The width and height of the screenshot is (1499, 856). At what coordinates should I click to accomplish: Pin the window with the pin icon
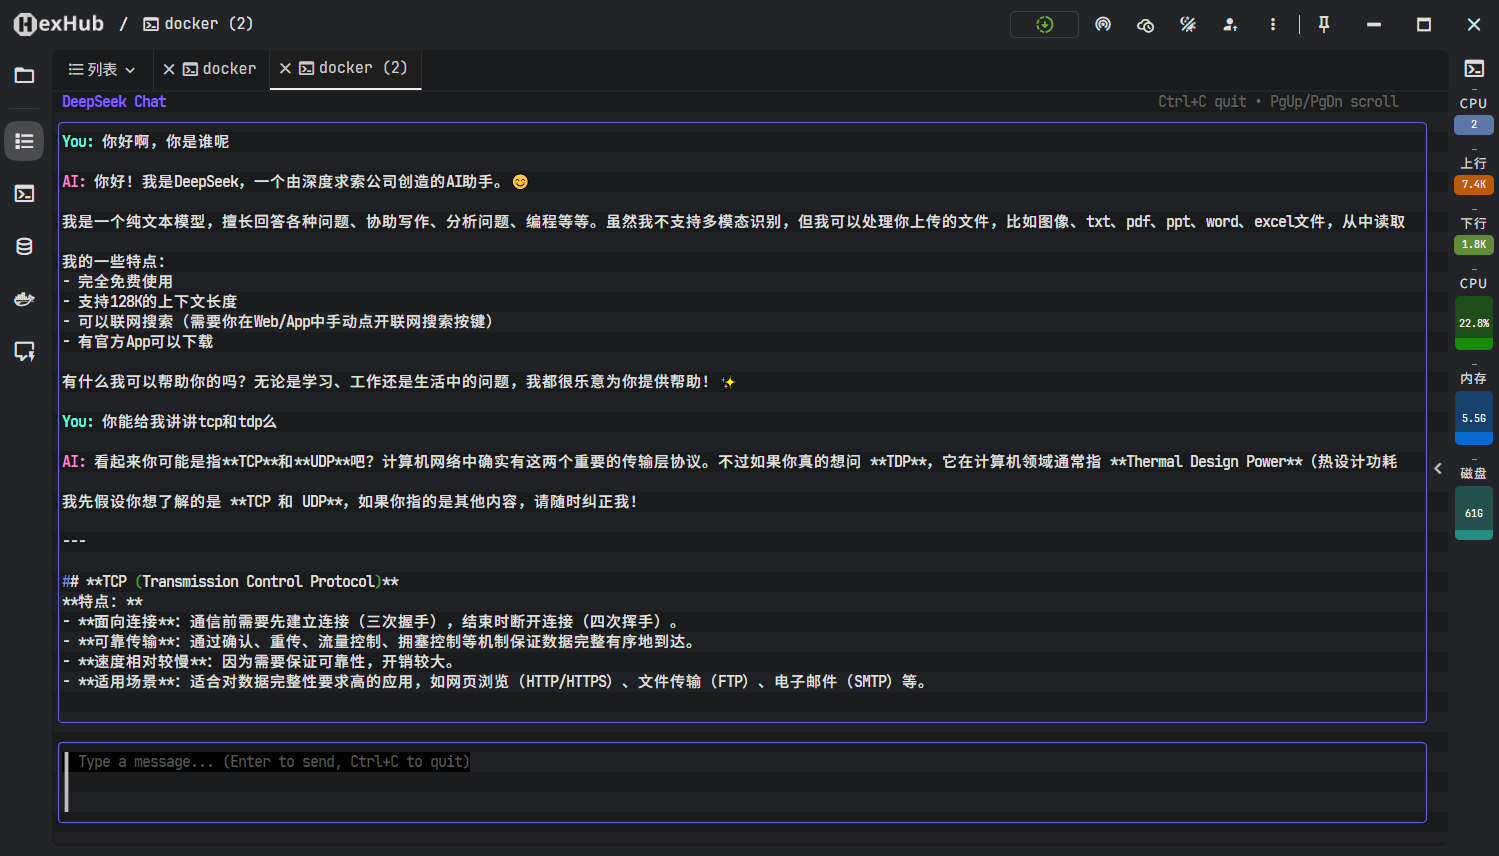pyautogui.click(x=1324, y=24)
